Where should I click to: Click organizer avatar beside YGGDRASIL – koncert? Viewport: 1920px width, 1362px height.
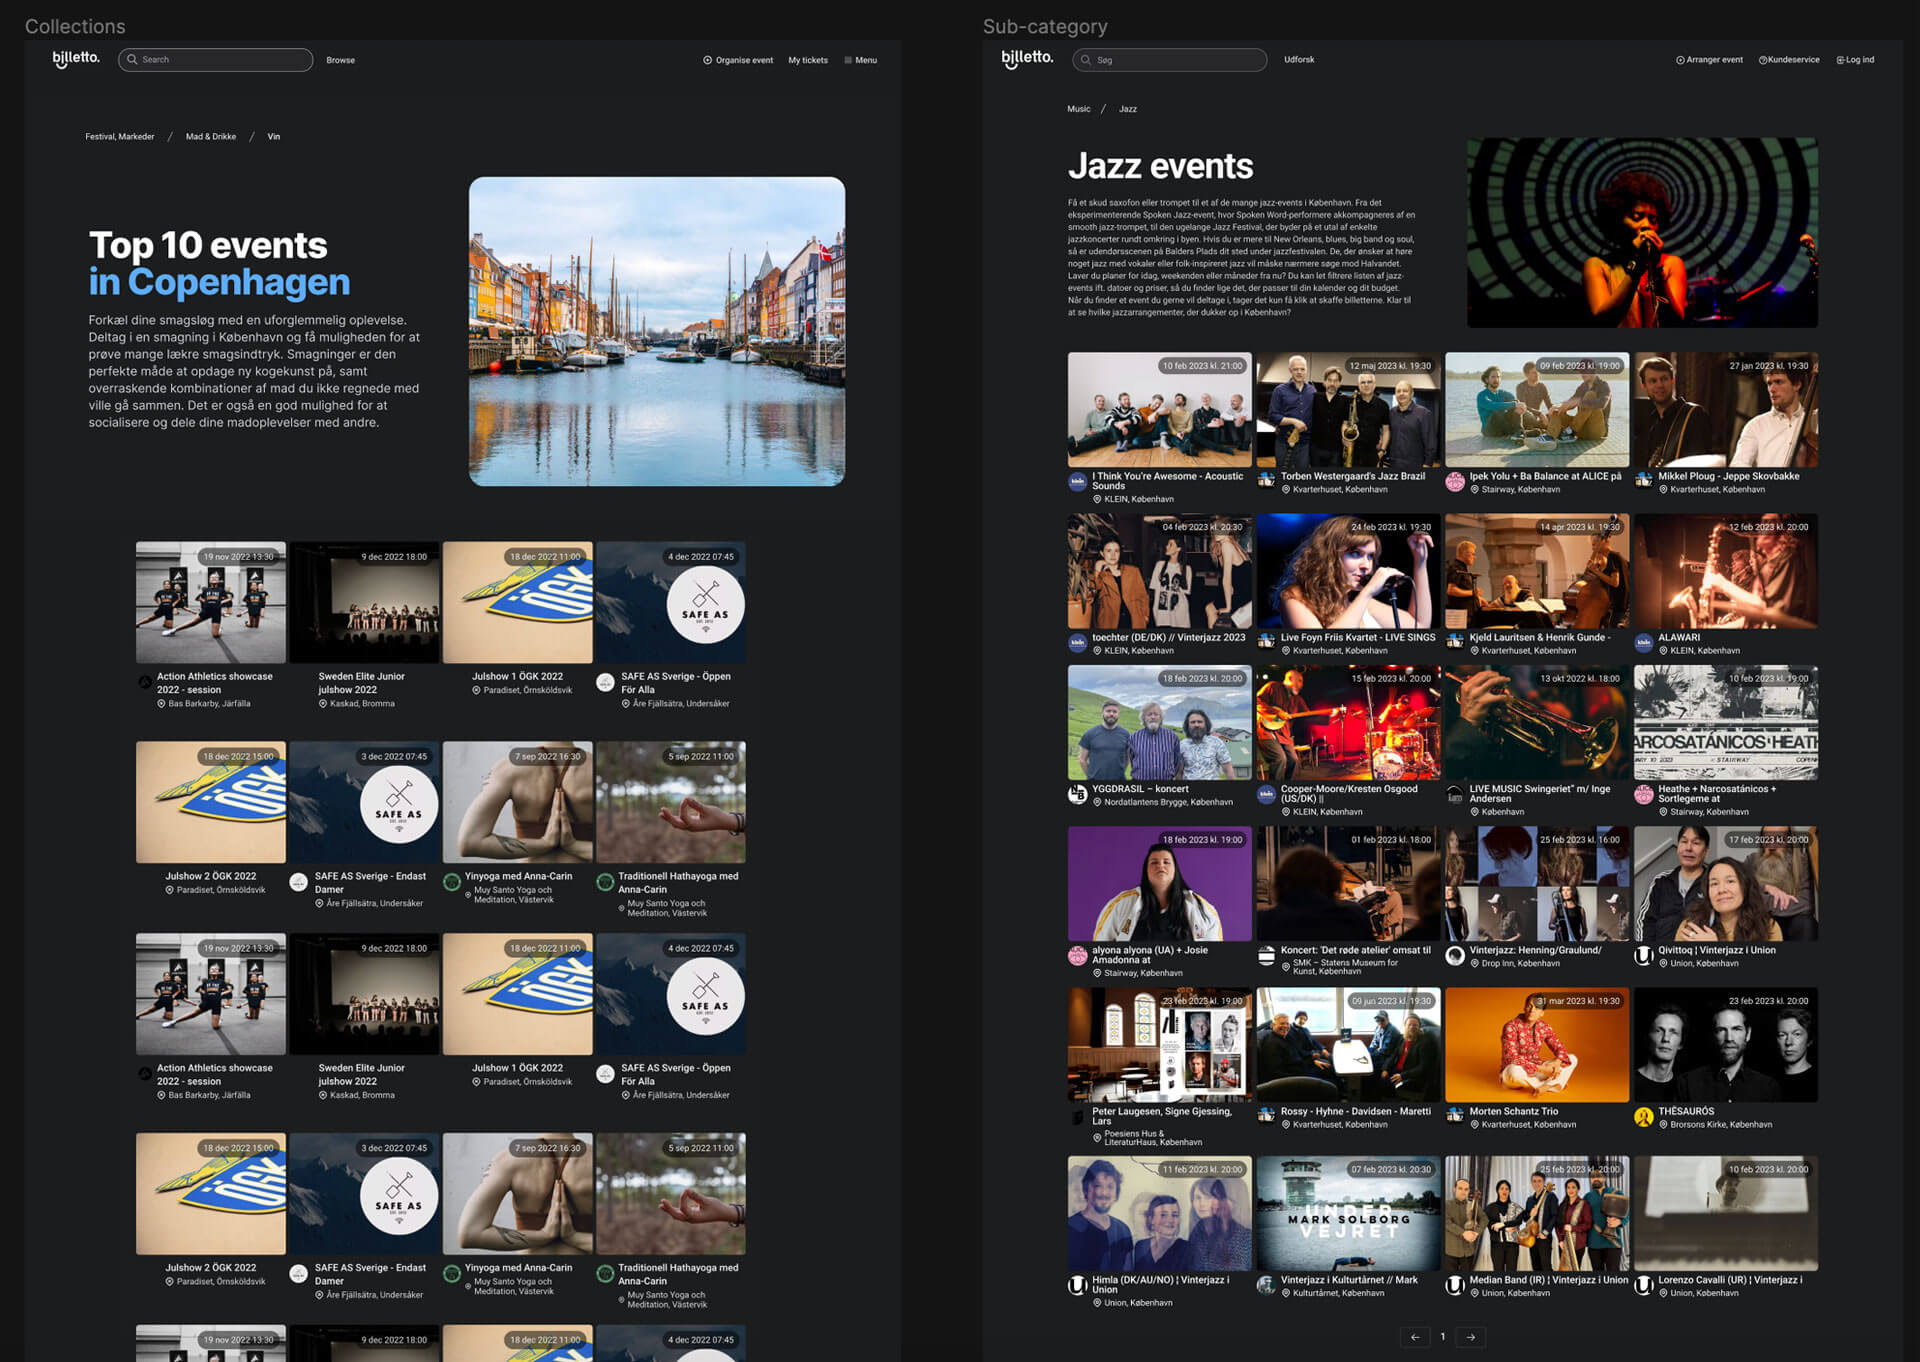(x=1077, y=794)
